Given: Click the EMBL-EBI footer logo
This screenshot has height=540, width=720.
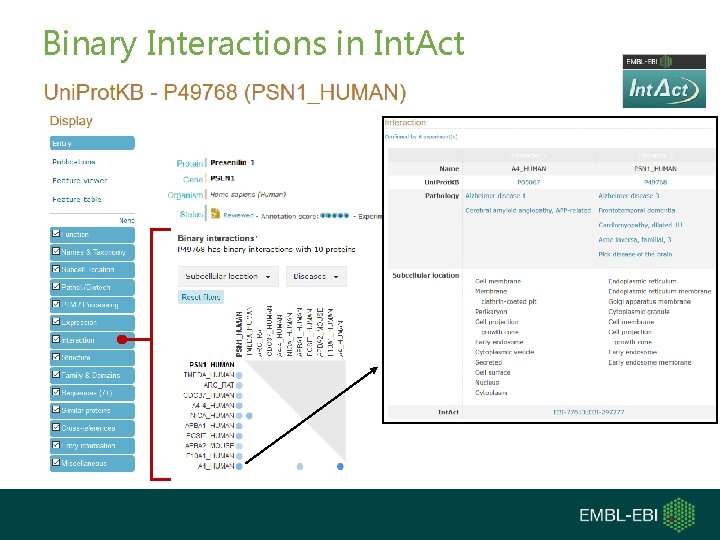Looking at the screenshot, I should (x=637, y=515).
